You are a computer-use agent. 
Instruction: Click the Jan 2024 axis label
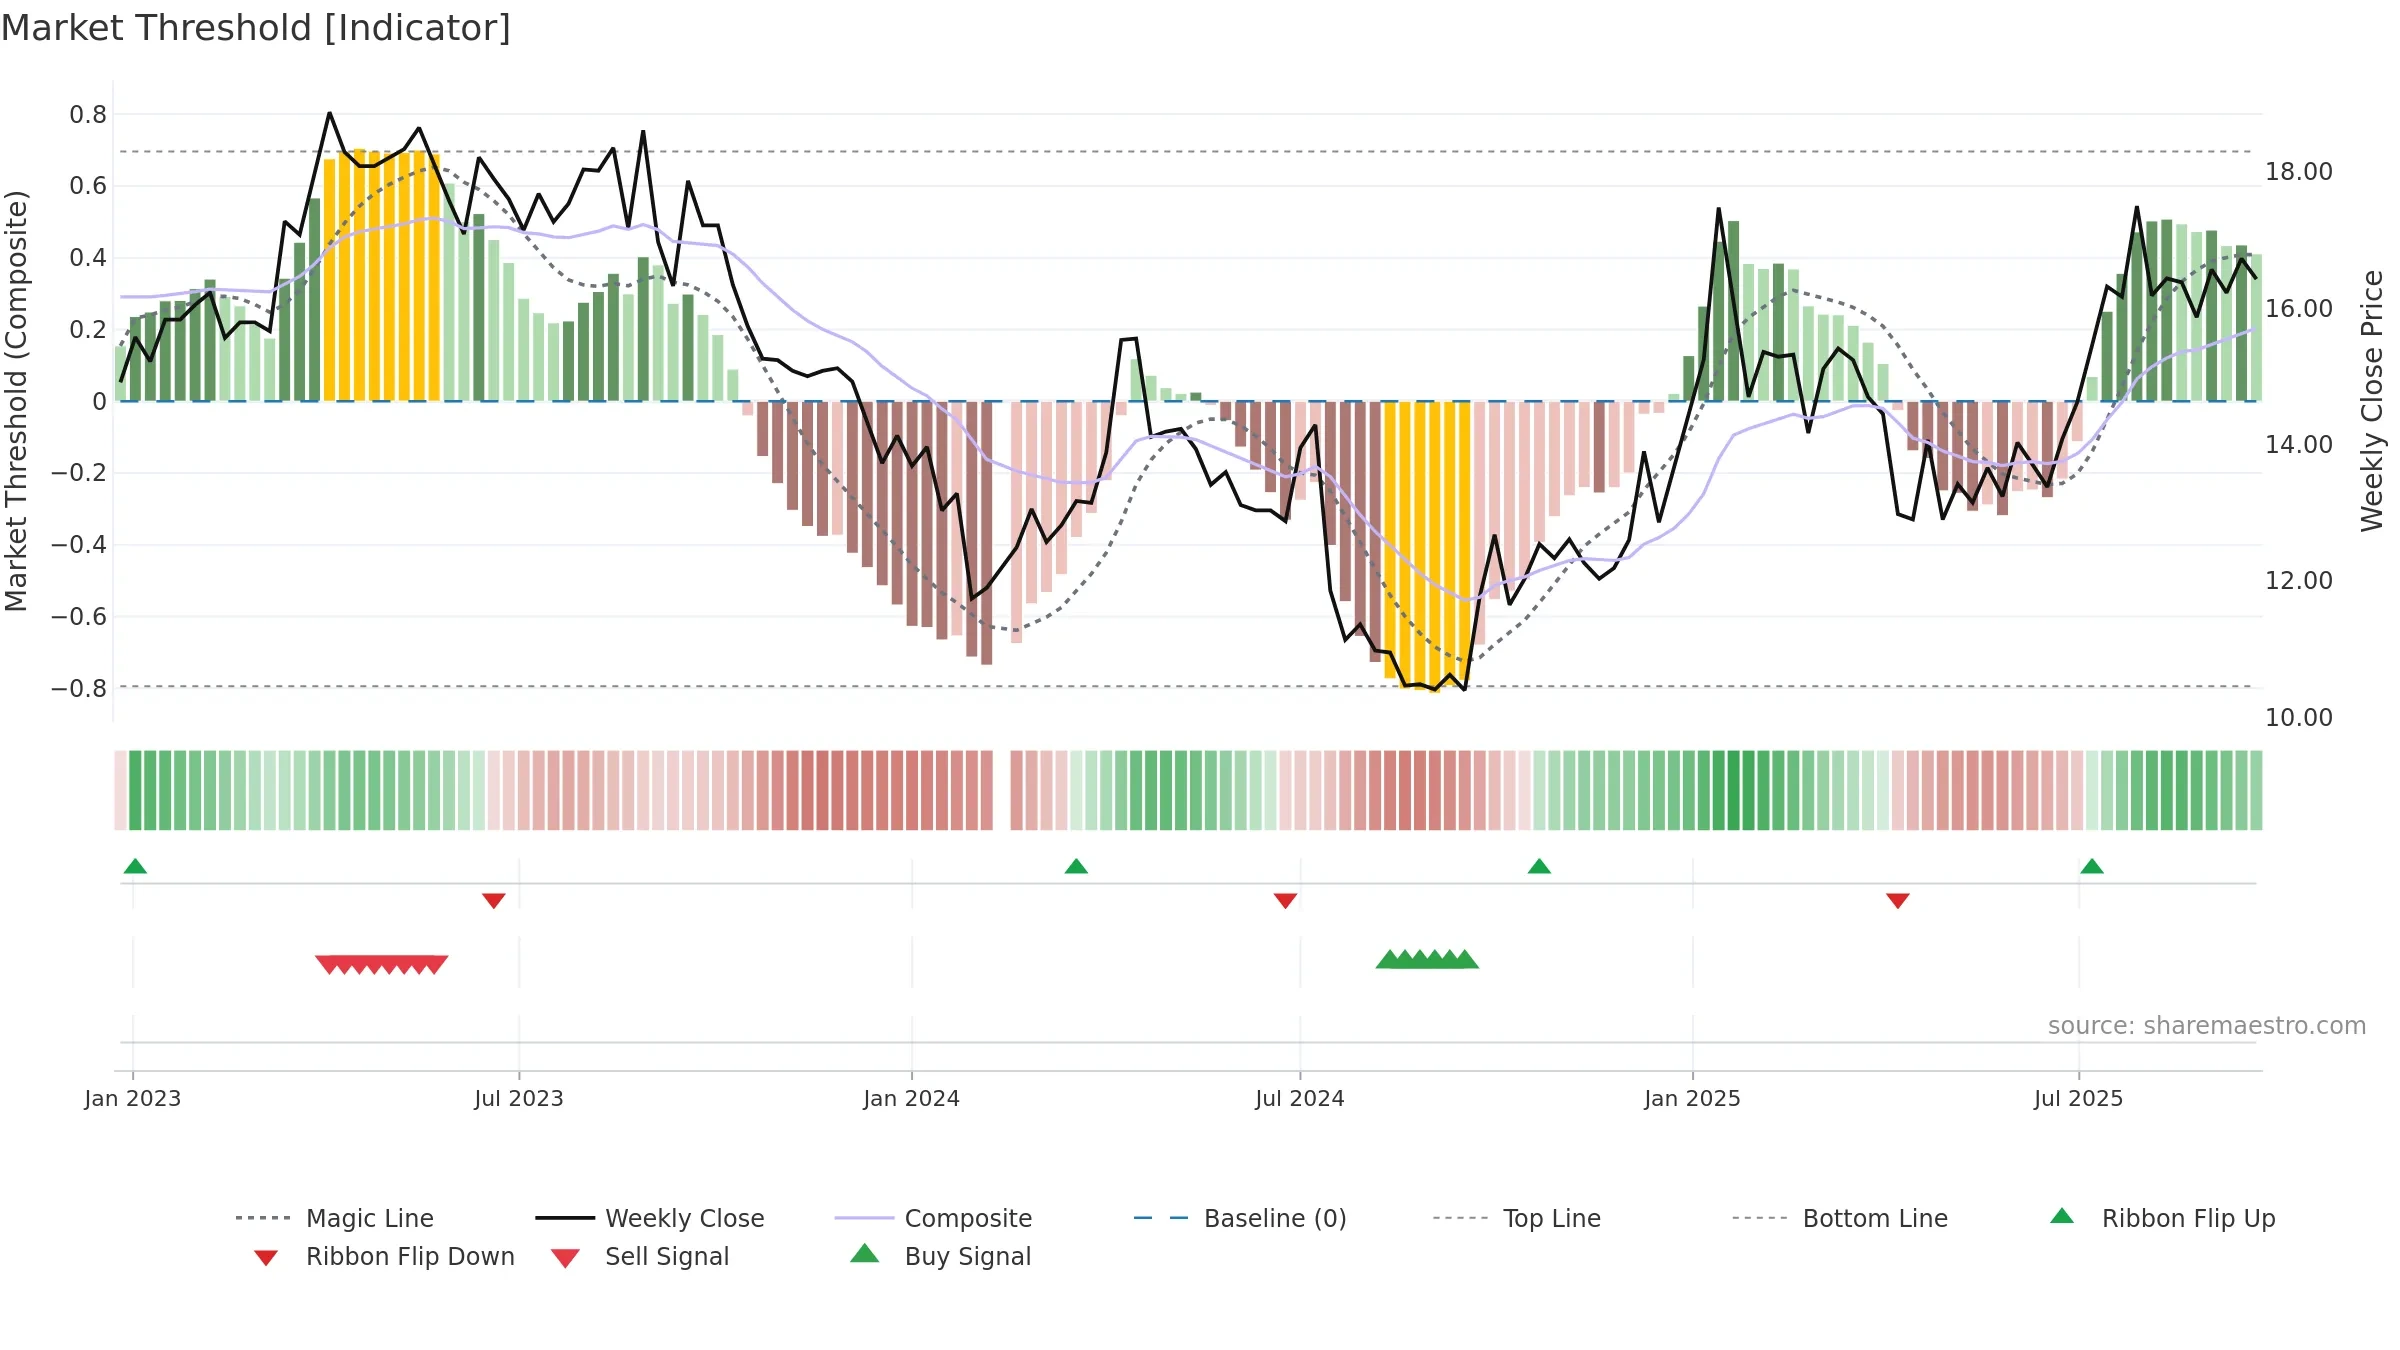912,1098
